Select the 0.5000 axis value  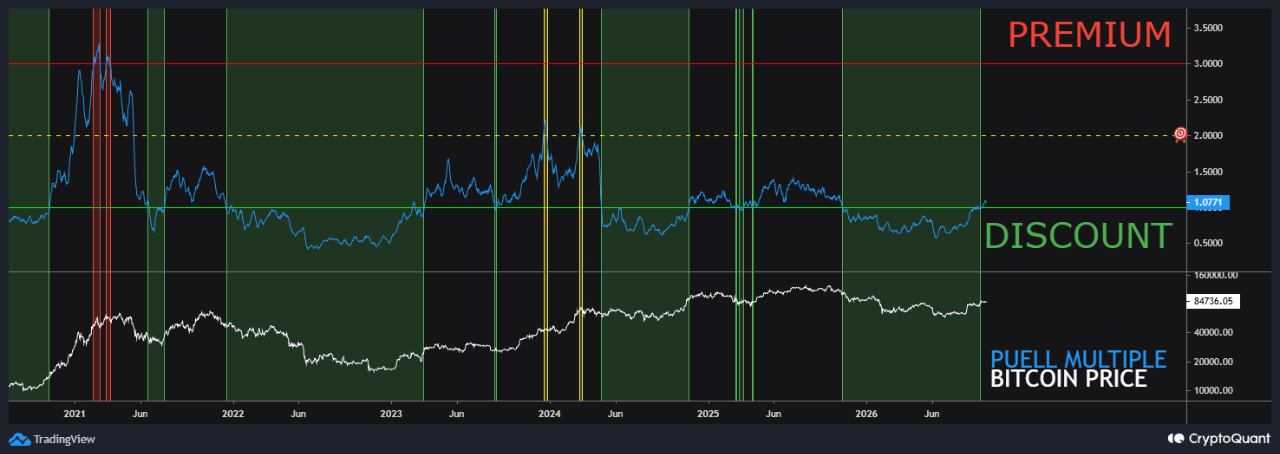coord(1208,243)
